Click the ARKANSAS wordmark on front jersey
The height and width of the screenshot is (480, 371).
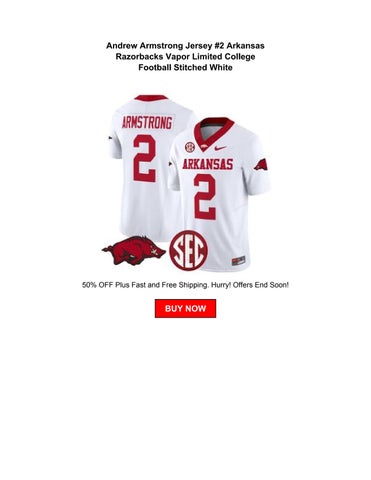[208, 164]
